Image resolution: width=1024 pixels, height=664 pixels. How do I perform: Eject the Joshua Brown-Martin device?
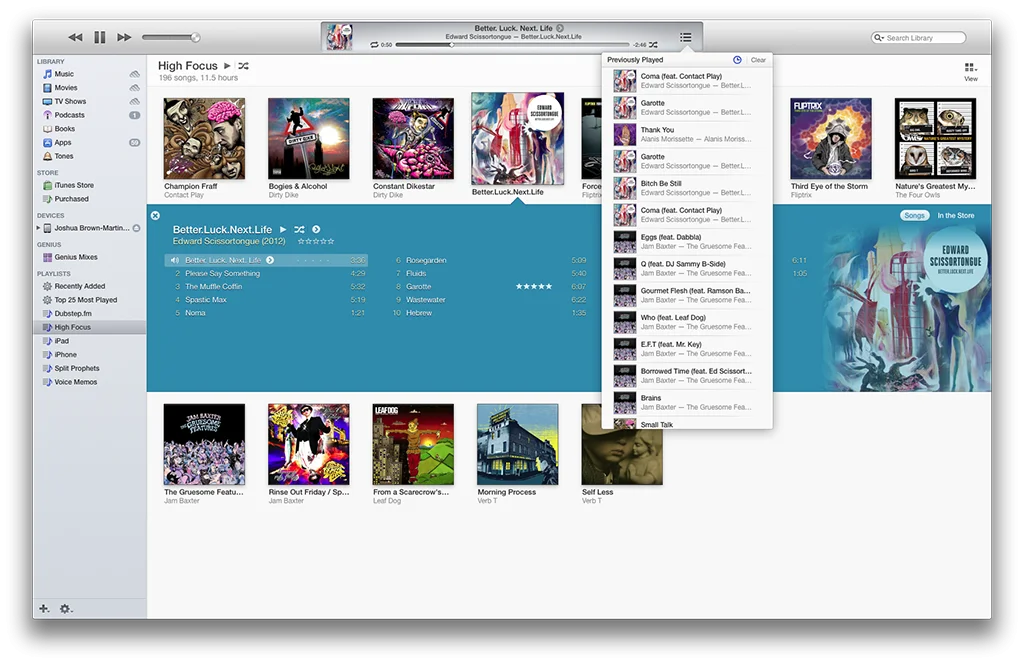pos(136,228)
